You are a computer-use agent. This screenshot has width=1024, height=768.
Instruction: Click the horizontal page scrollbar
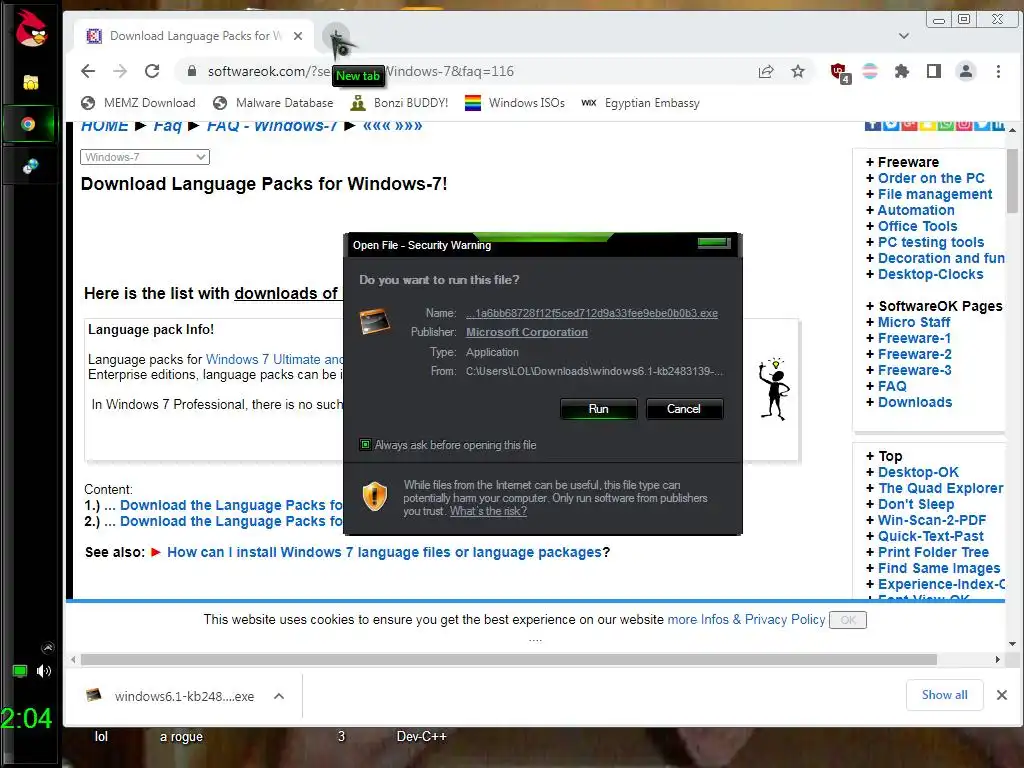tap(509, 660)
